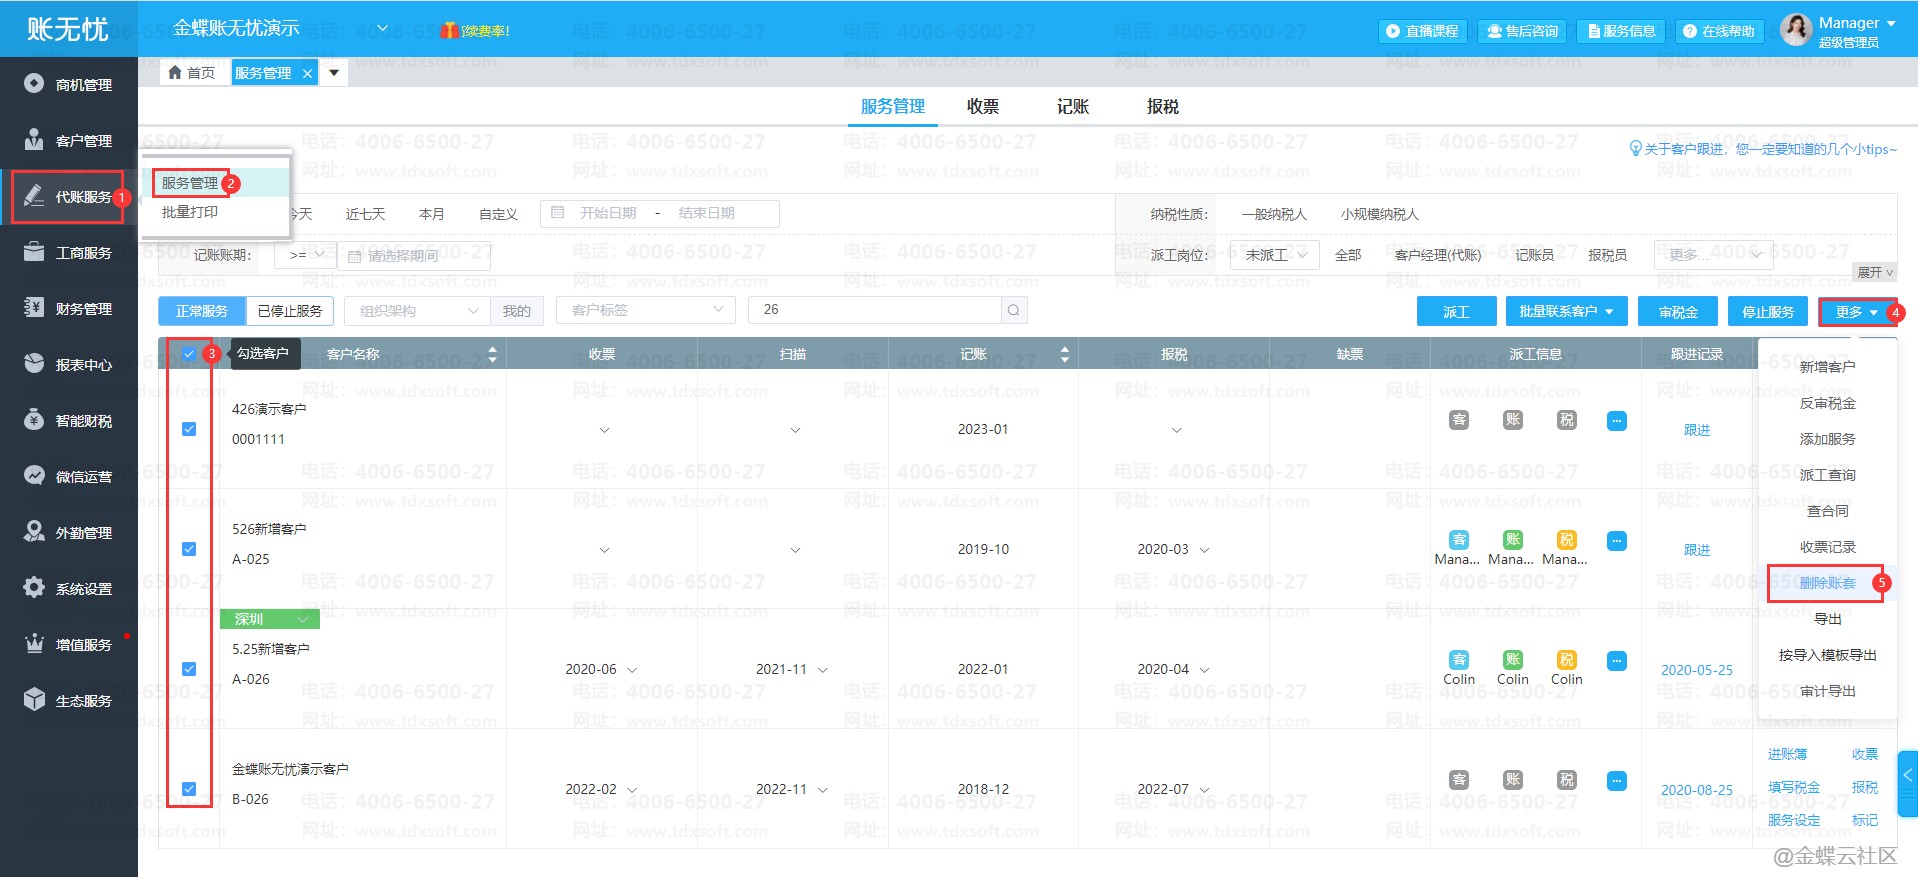Click green 账 icon for 526新增客户

[1512, 540]
